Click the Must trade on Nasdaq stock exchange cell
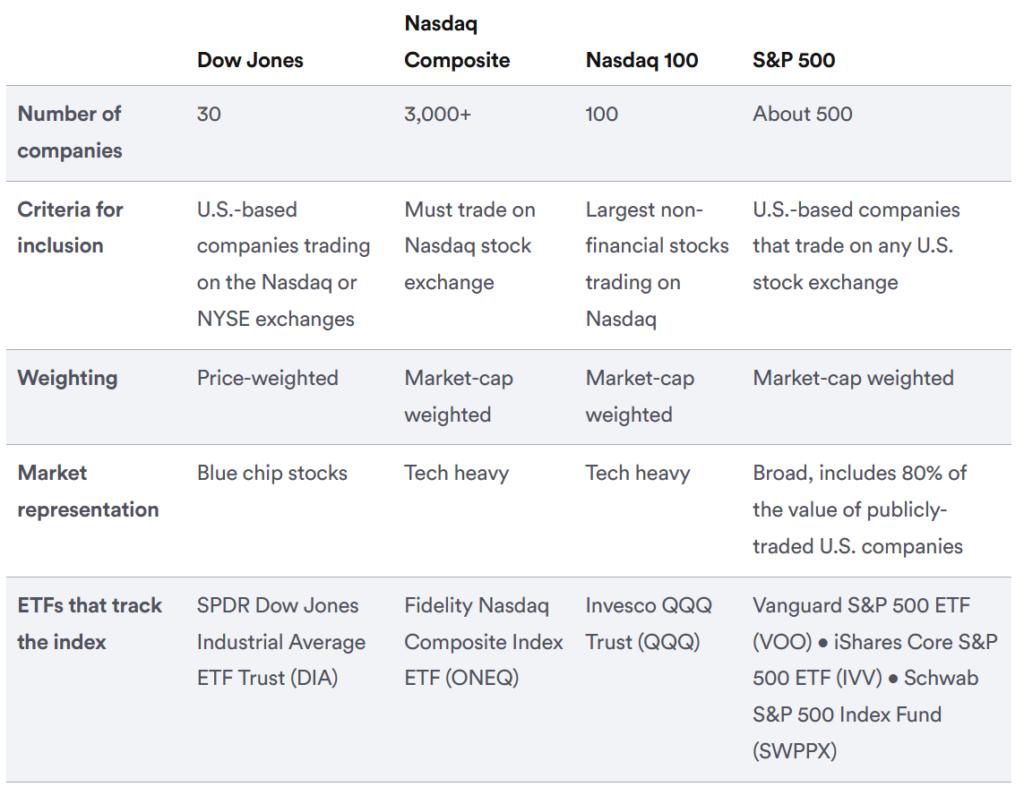1024x787 pixels. [x=469, y=246]
